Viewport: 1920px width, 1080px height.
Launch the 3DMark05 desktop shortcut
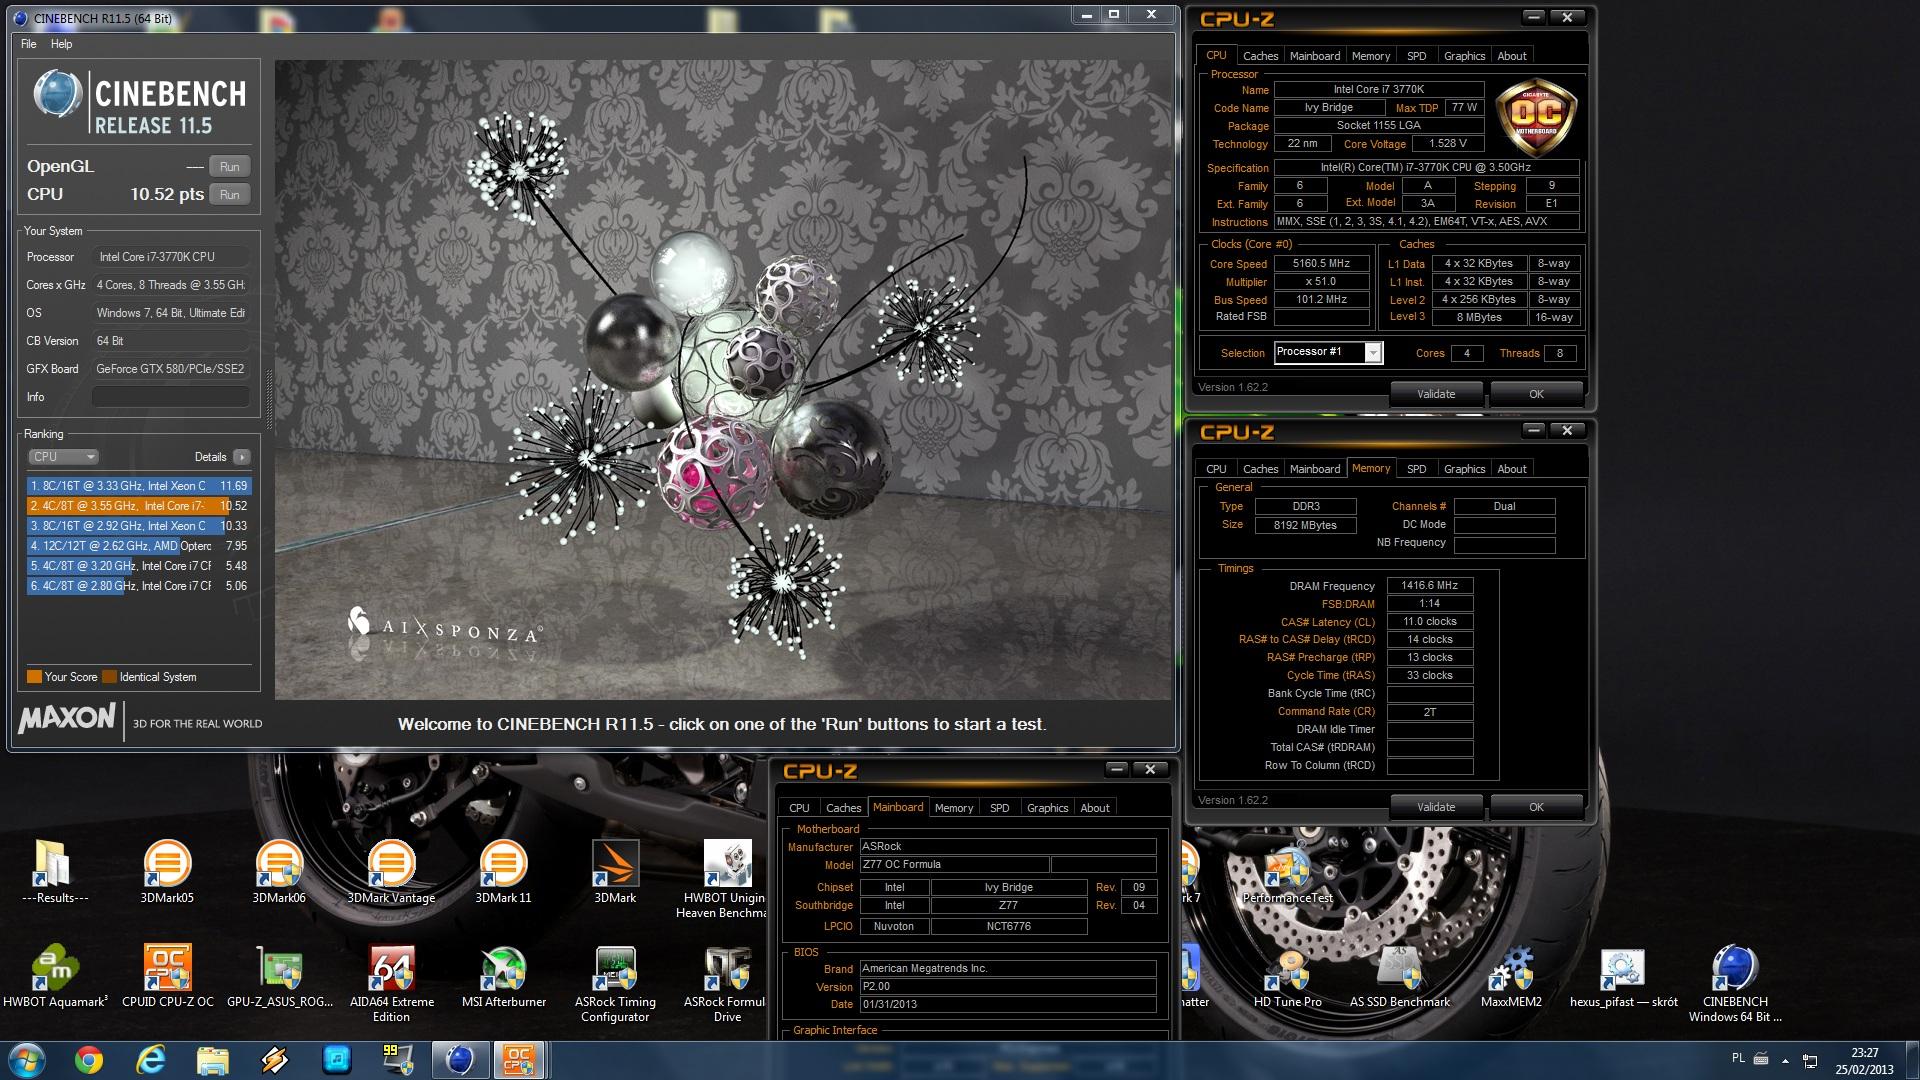[167, 872]
